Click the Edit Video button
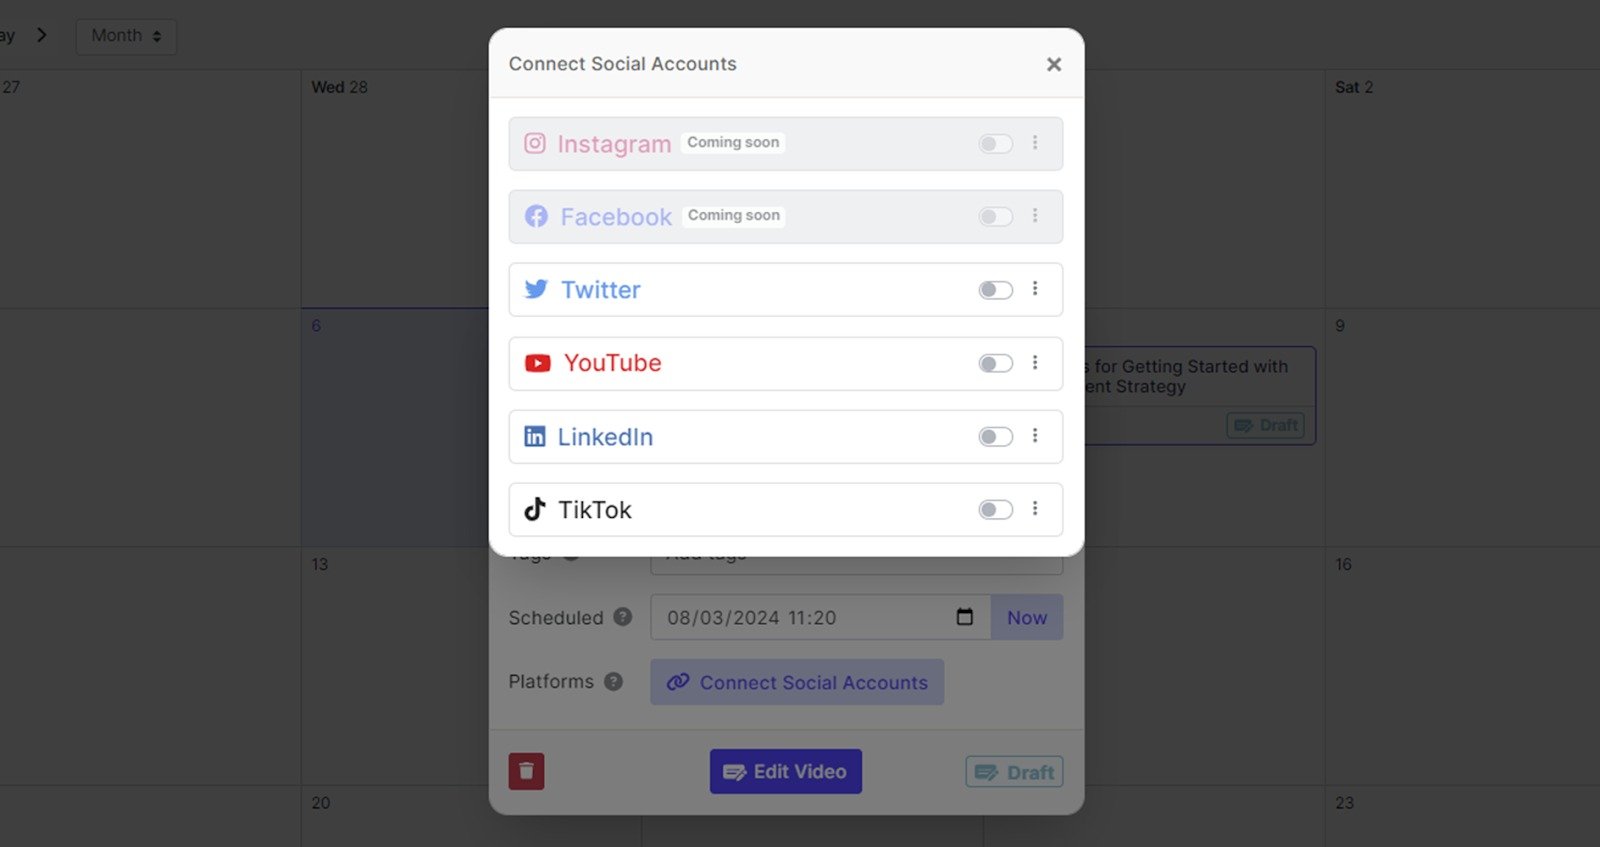Image resolution: width=1600 pixels, height=847 pixels. point(785,771)
